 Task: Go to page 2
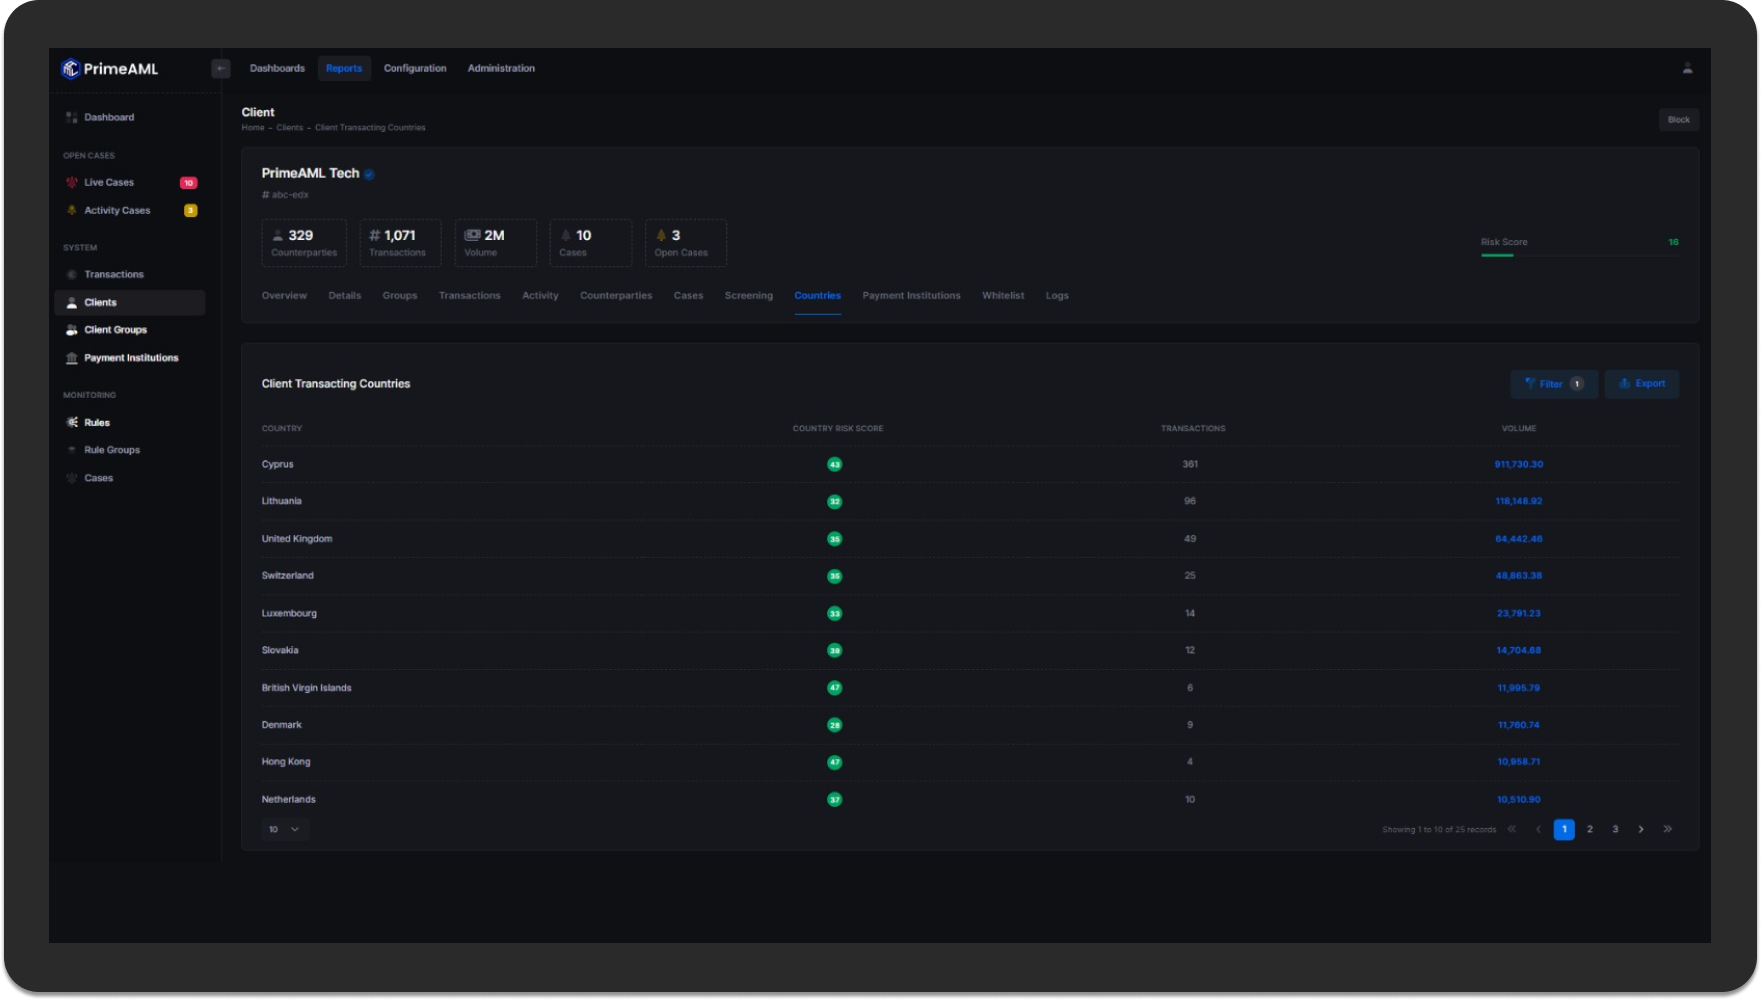(x=1590, y=829)
